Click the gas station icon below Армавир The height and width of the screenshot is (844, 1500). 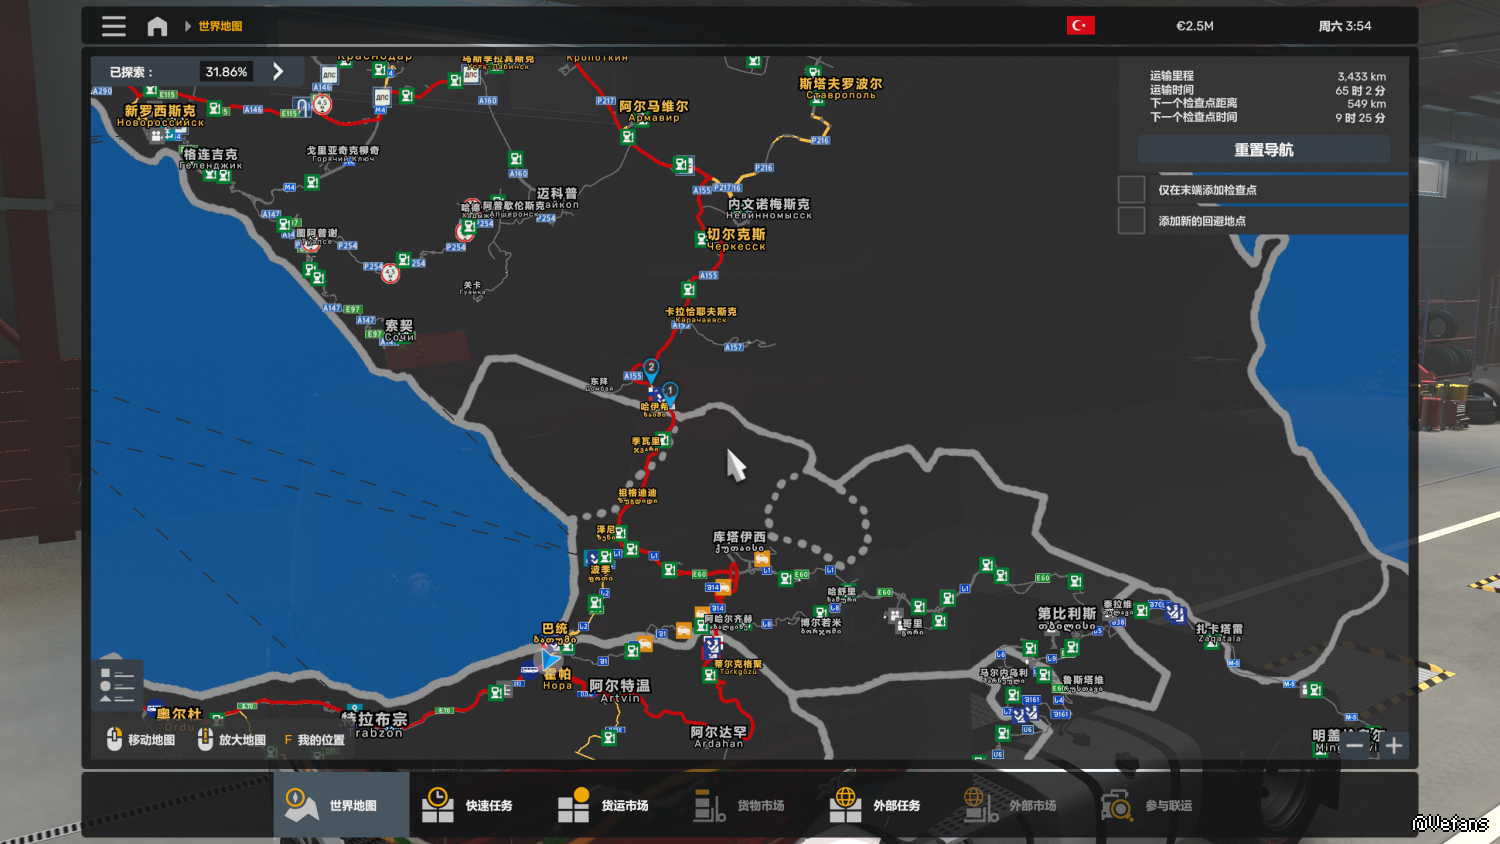(x=628, y=136)
